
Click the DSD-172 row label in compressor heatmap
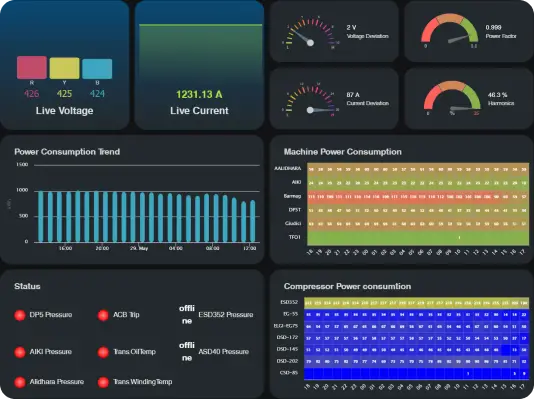point(287,337)
